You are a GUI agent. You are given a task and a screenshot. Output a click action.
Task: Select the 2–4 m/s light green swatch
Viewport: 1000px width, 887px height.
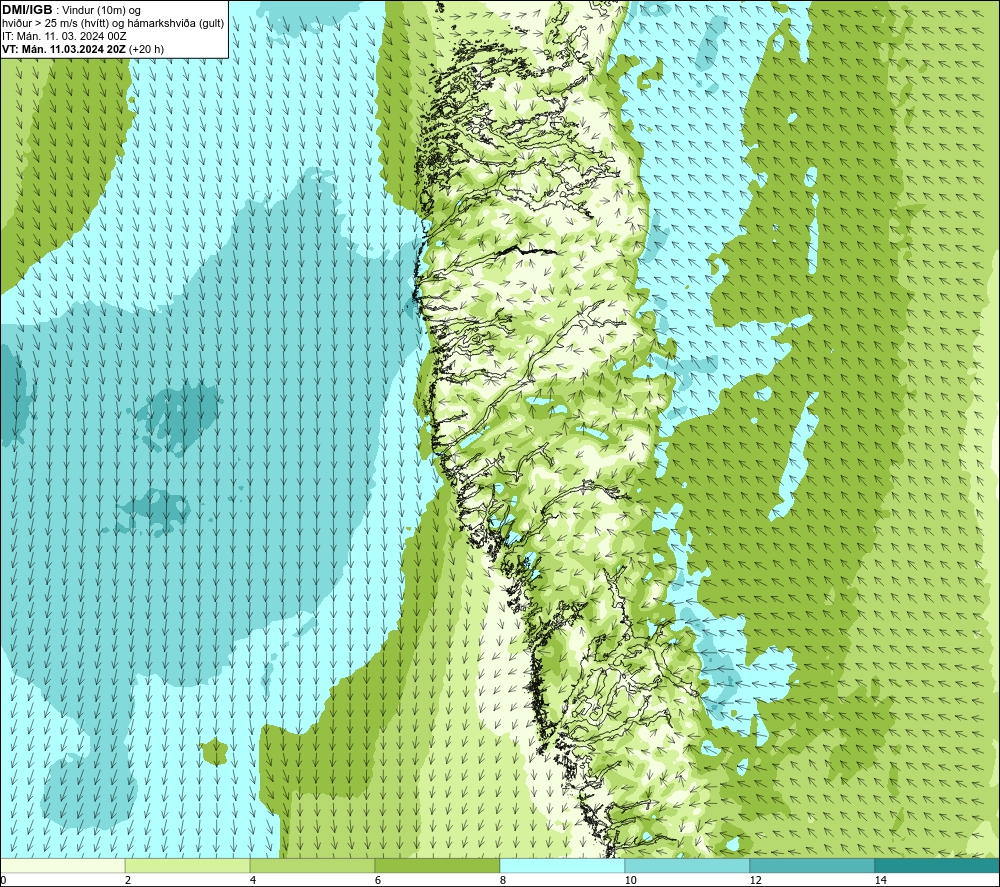point(188,865)
